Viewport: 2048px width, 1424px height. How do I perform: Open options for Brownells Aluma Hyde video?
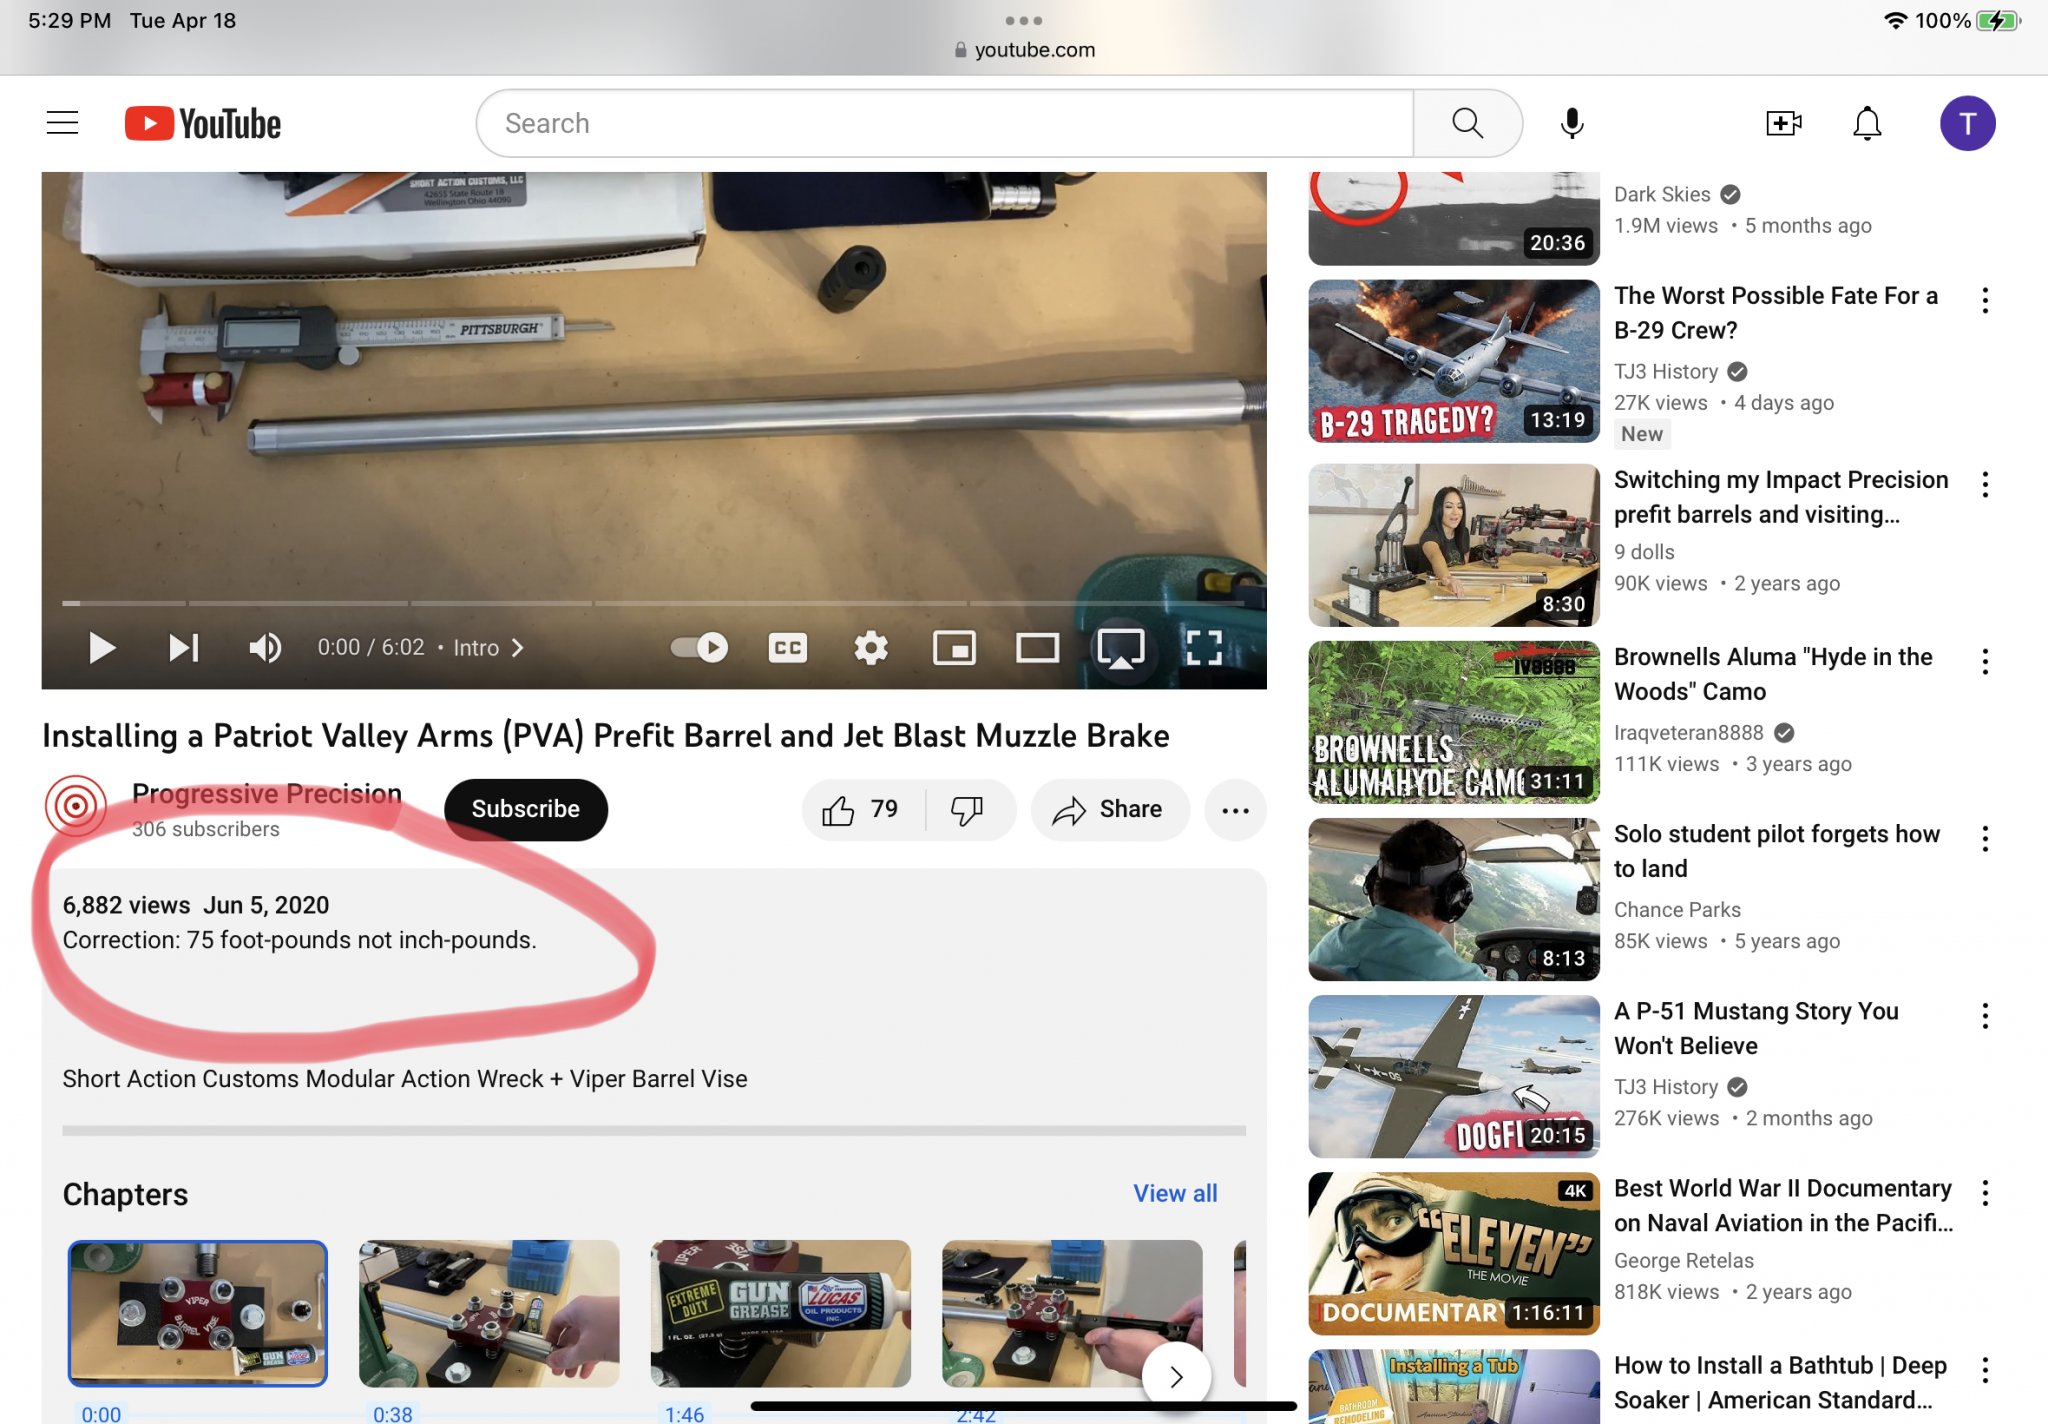click(1985, 661)
